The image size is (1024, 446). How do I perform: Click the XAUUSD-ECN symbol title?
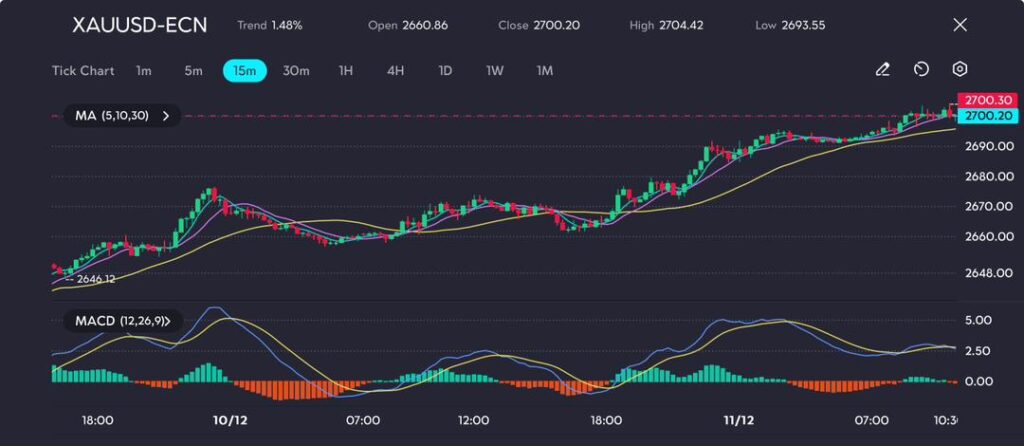[140, 25]
